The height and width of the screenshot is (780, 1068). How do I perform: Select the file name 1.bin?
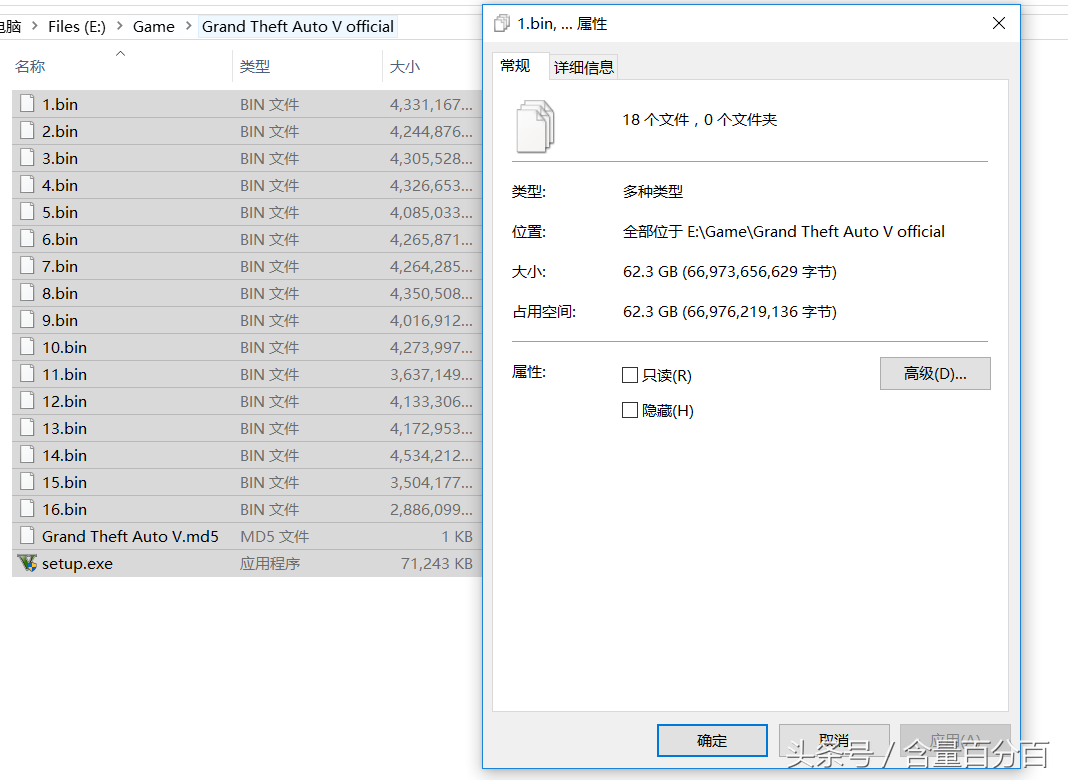tap(60, 104)
